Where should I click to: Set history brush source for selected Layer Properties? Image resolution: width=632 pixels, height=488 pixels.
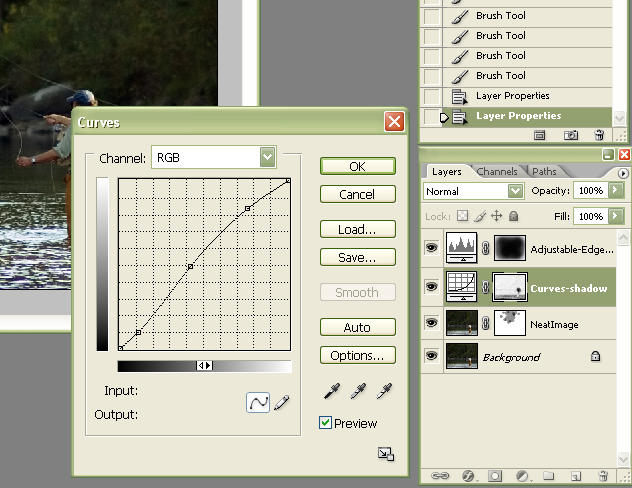tap(432, 117)
